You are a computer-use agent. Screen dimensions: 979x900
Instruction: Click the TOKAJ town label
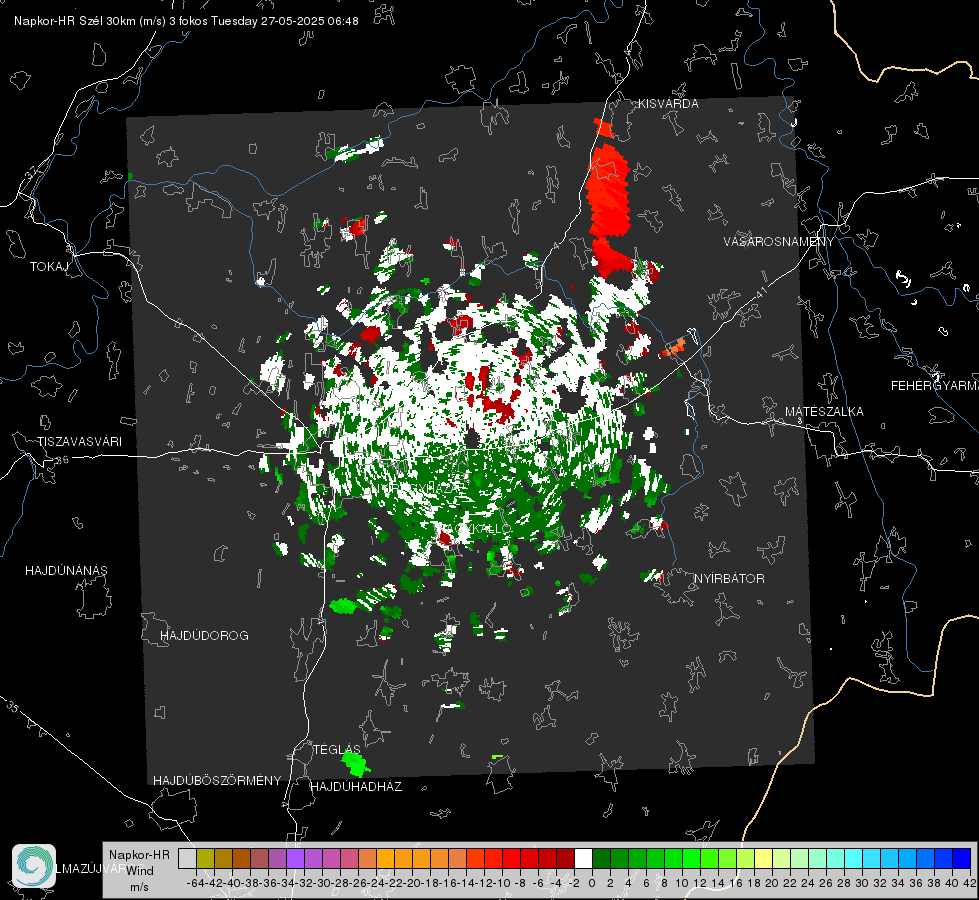tap(49, 267)
